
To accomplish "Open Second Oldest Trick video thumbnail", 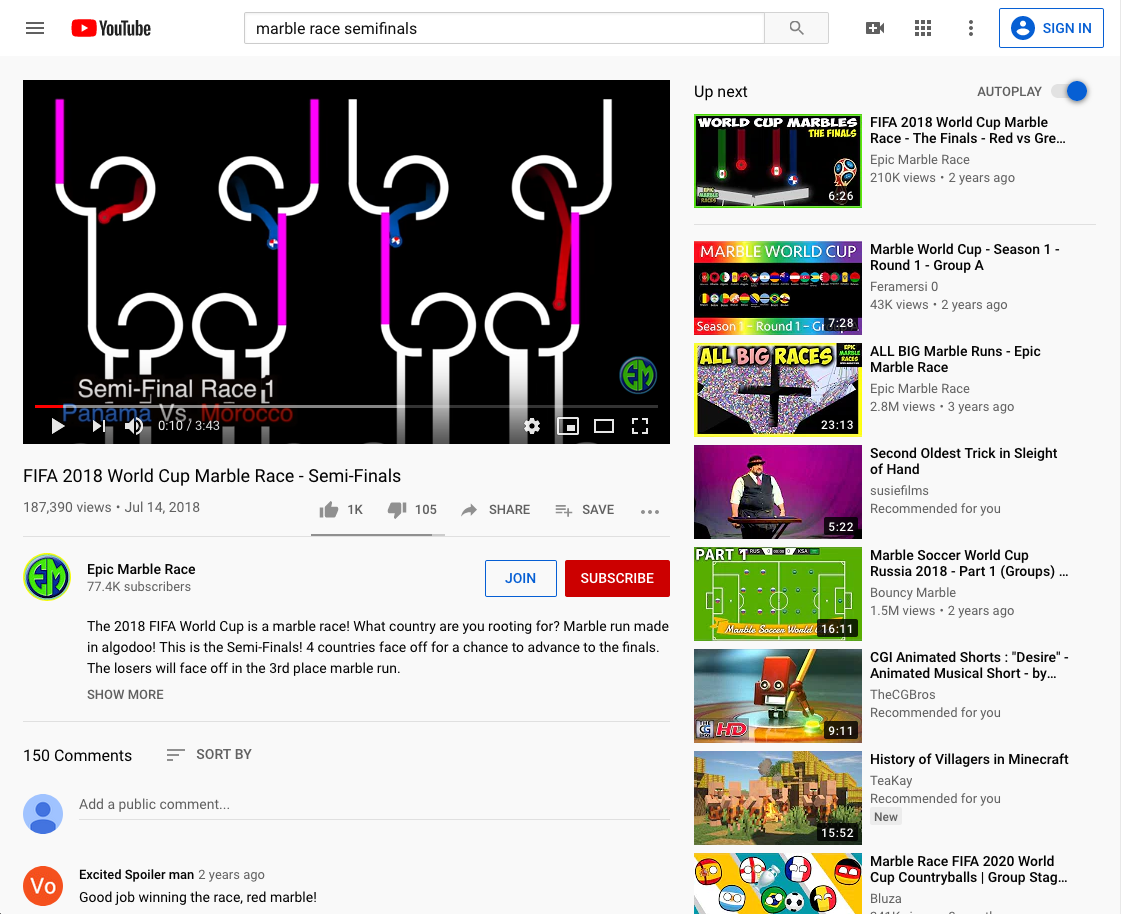I will coord(778,492).
